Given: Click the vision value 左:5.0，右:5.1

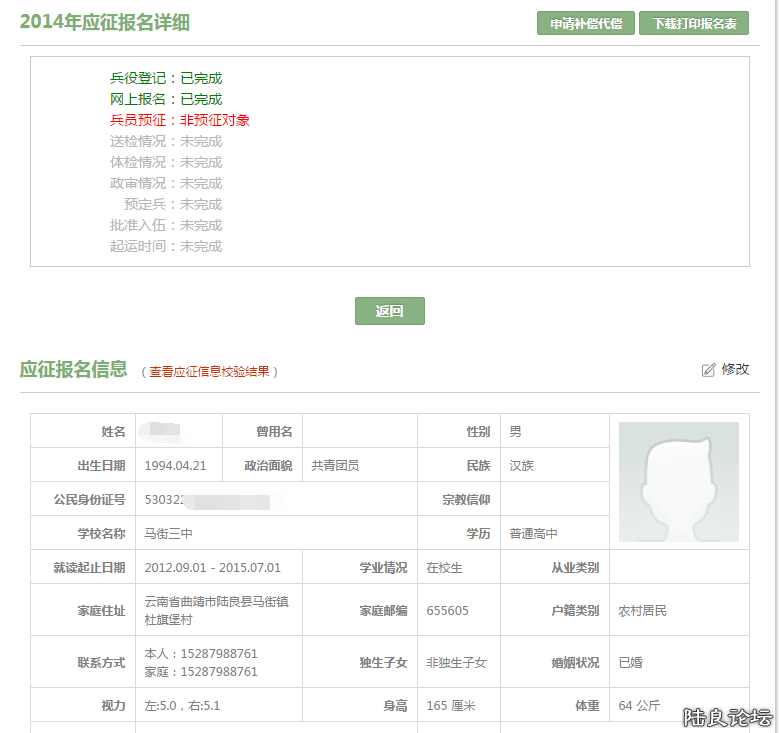Looking at the screenshot, I should point(182,706).
